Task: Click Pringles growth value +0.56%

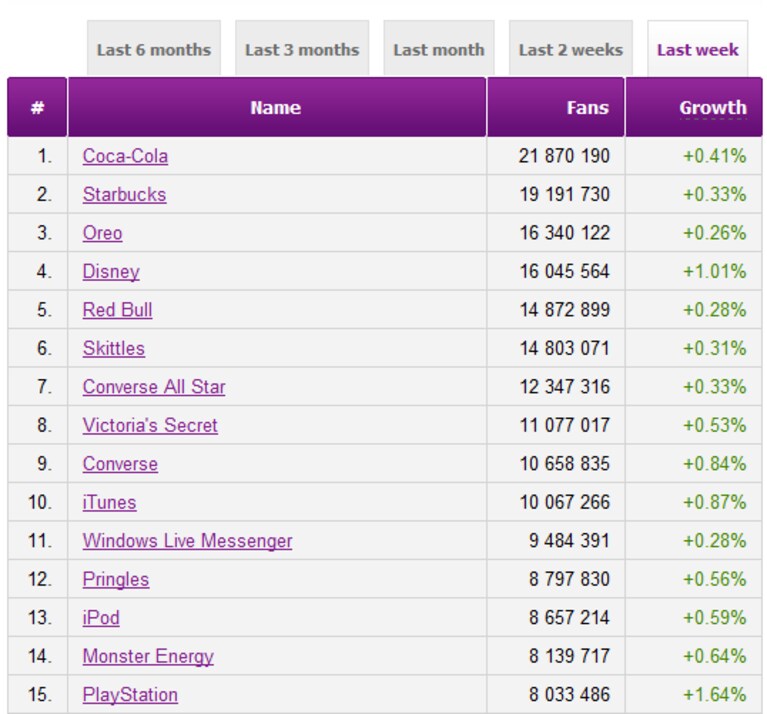Action: (x=715, y=580)
